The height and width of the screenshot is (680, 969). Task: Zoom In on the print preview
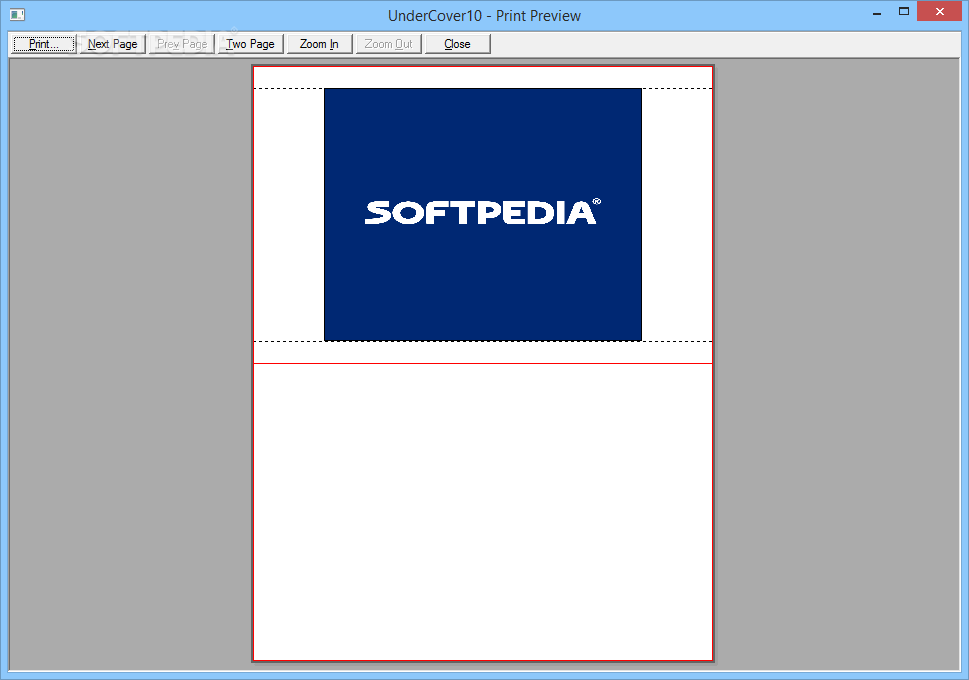tap(319, 44)
